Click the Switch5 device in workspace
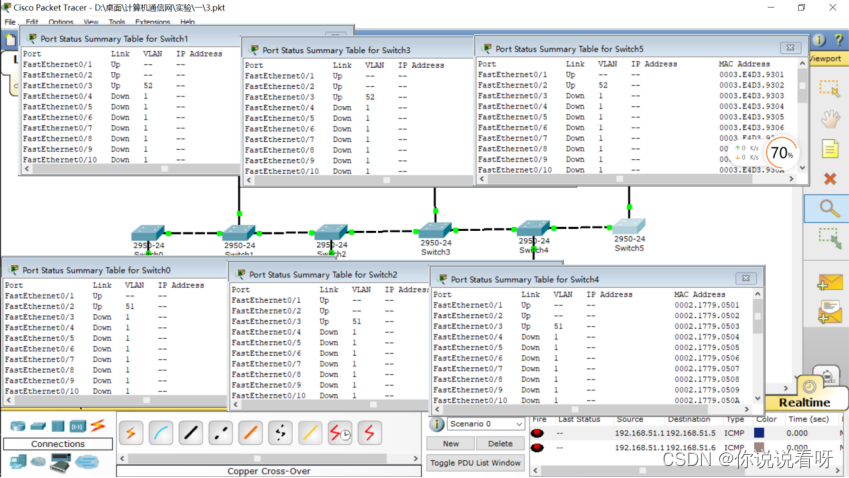This screenshot has height=478, width=849. (629, 226)
